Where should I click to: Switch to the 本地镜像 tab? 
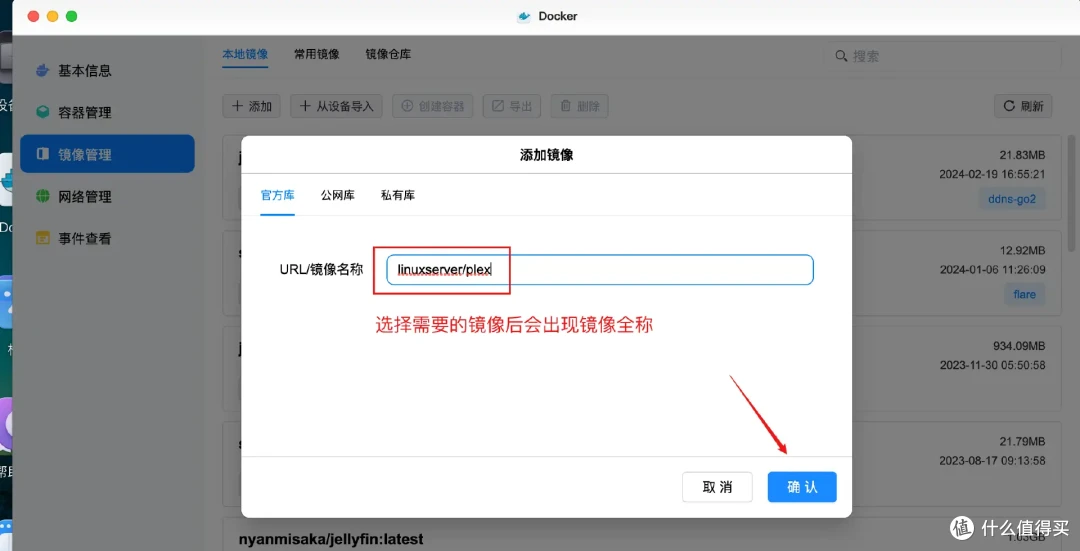coord(245,54)
